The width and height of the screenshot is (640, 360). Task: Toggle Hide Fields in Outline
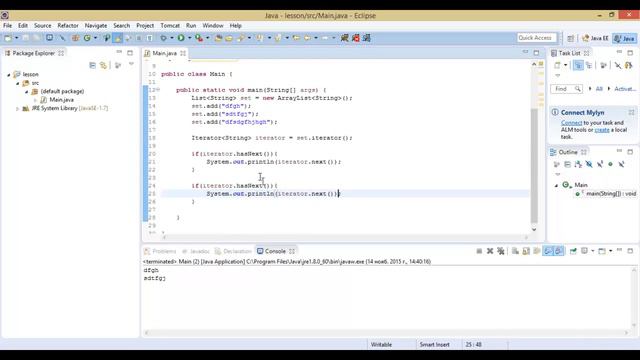click(589, 164)
